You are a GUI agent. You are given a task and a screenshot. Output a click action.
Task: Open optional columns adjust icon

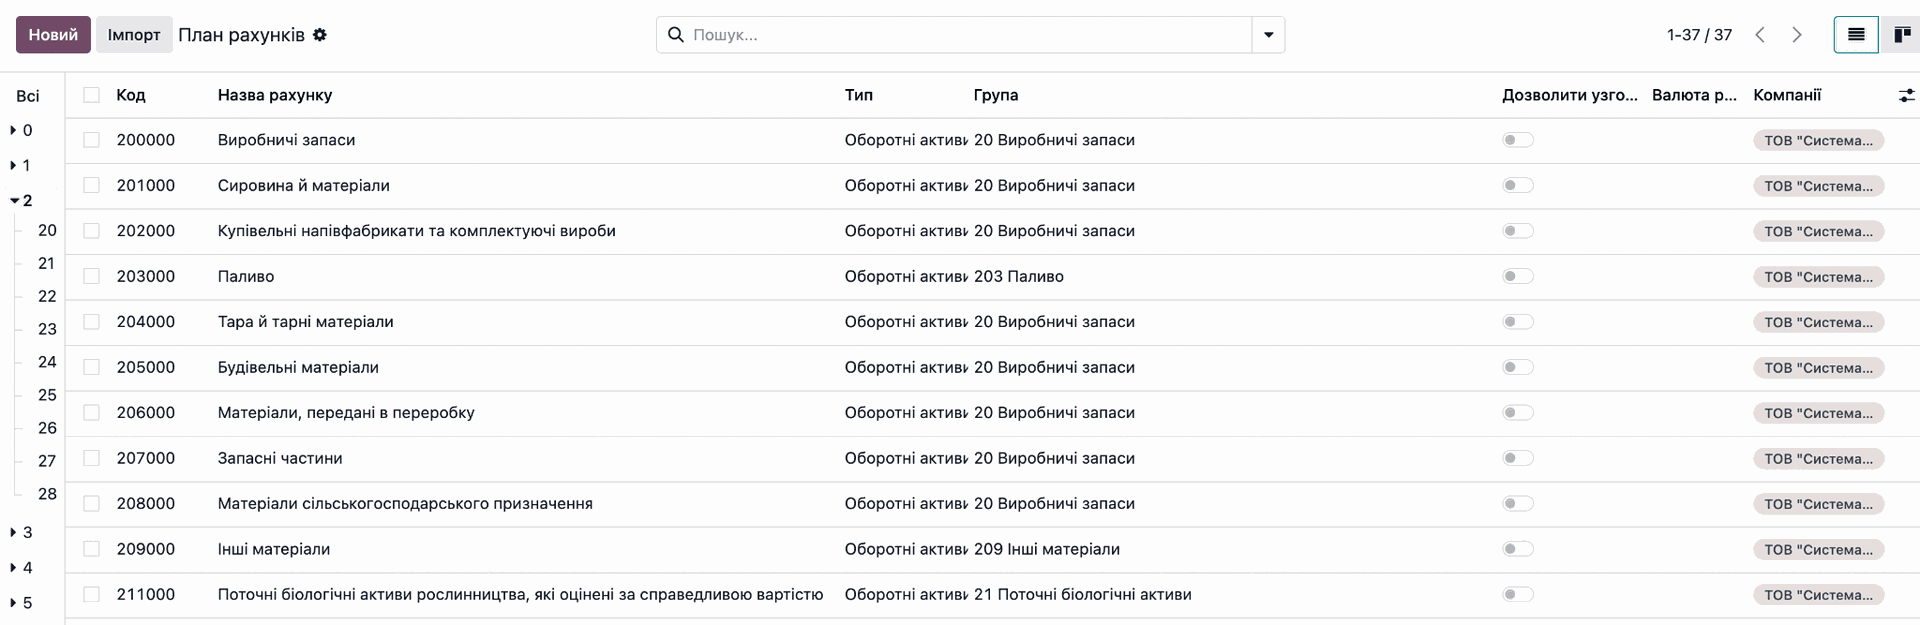1906,95
